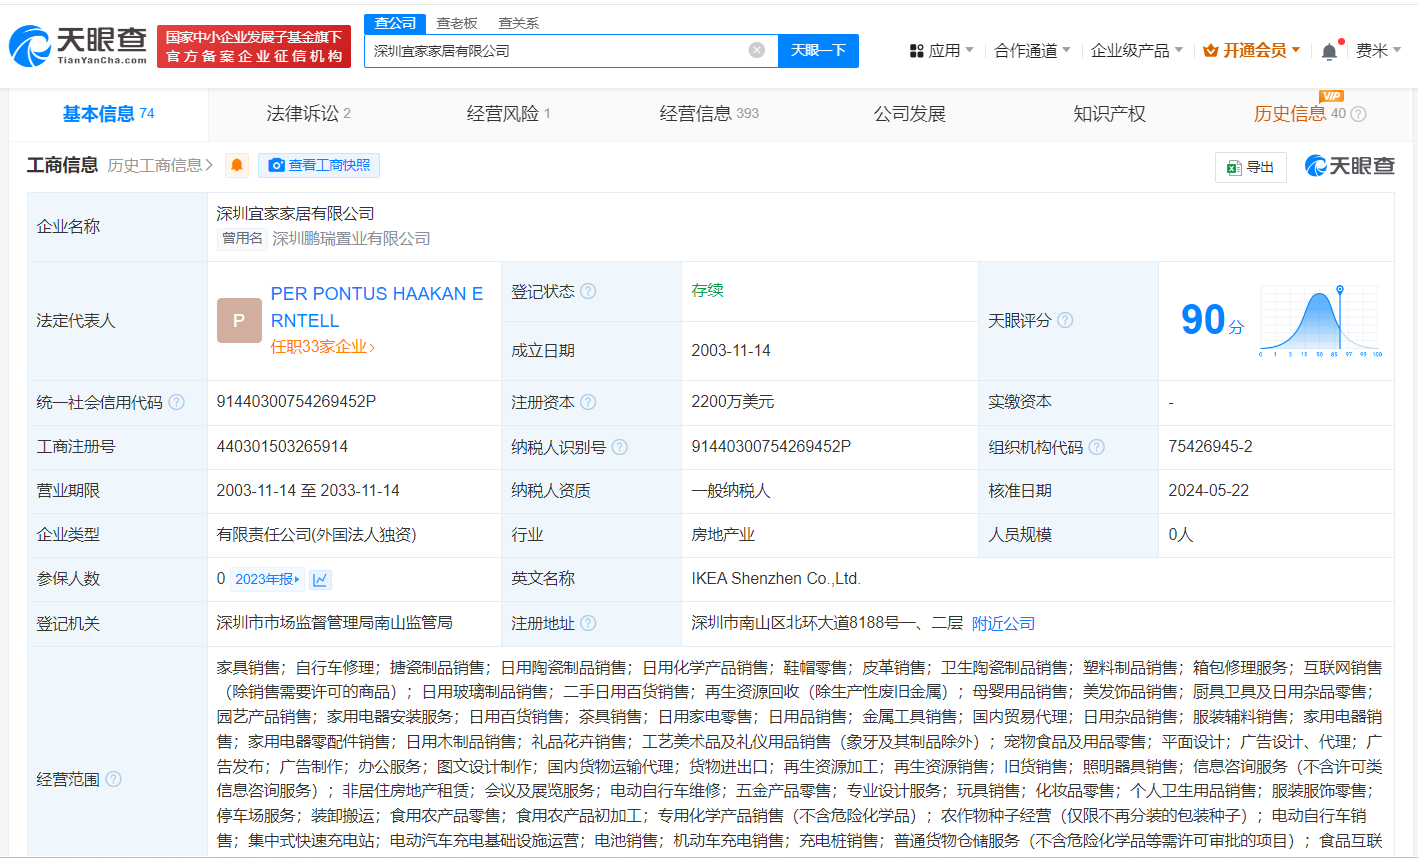This screenshot has width=1418, height=858.
Task: Click the English name IKEA Shenzhen Co.,Ltd.
Action: pyautogui.click(x=775, y=578)
